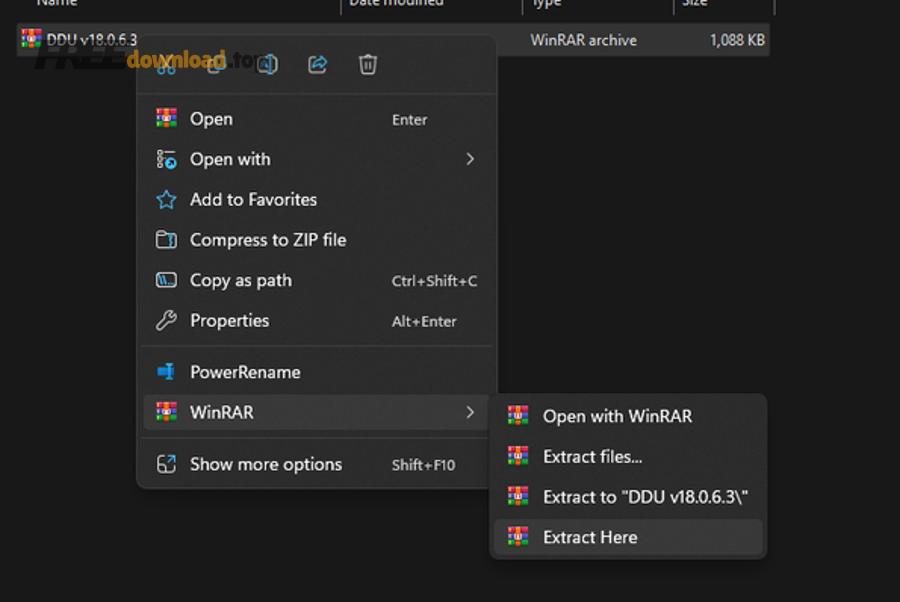Click the Share icon
The height and width of the screenshot is (602, 900).
click(x=317, y=64)
